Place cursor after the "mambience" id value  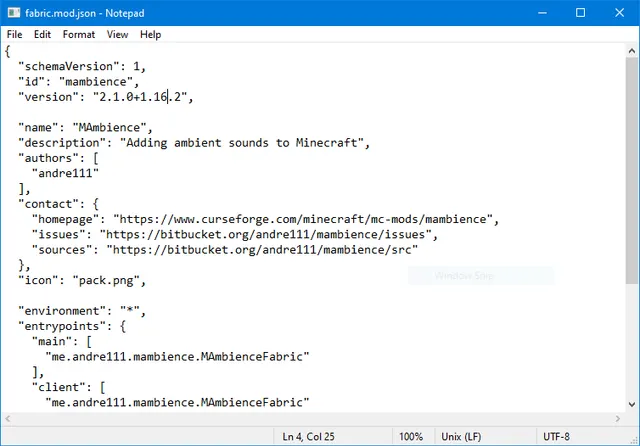click(x=133, y=82)
